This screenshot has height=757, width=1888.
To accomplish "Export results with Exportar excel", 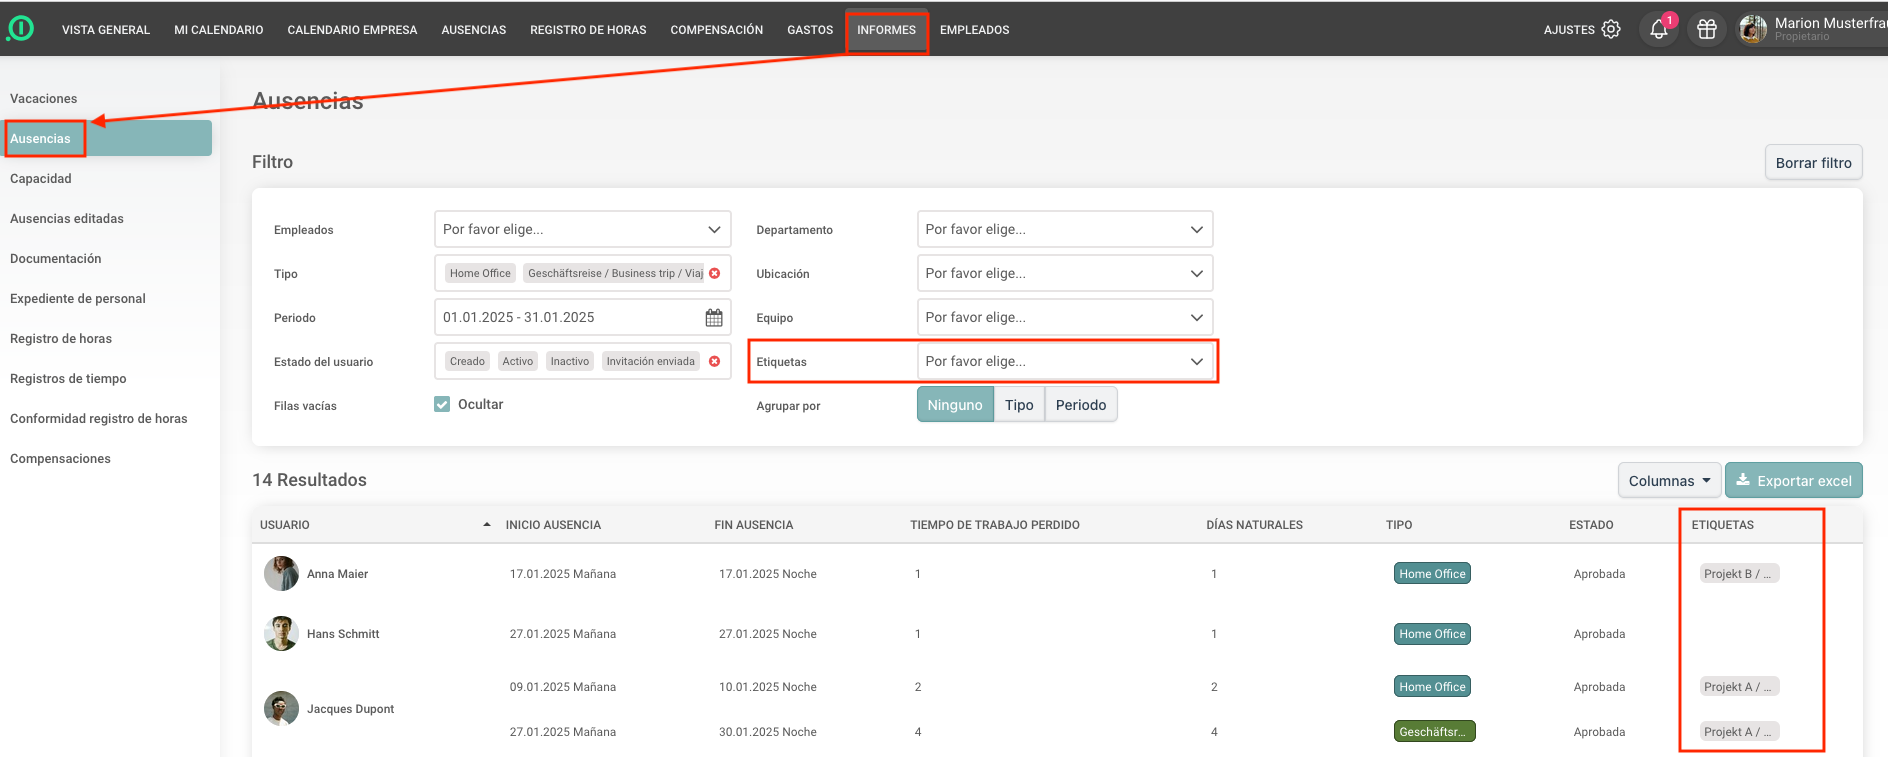I will [x=1793, y=481].
